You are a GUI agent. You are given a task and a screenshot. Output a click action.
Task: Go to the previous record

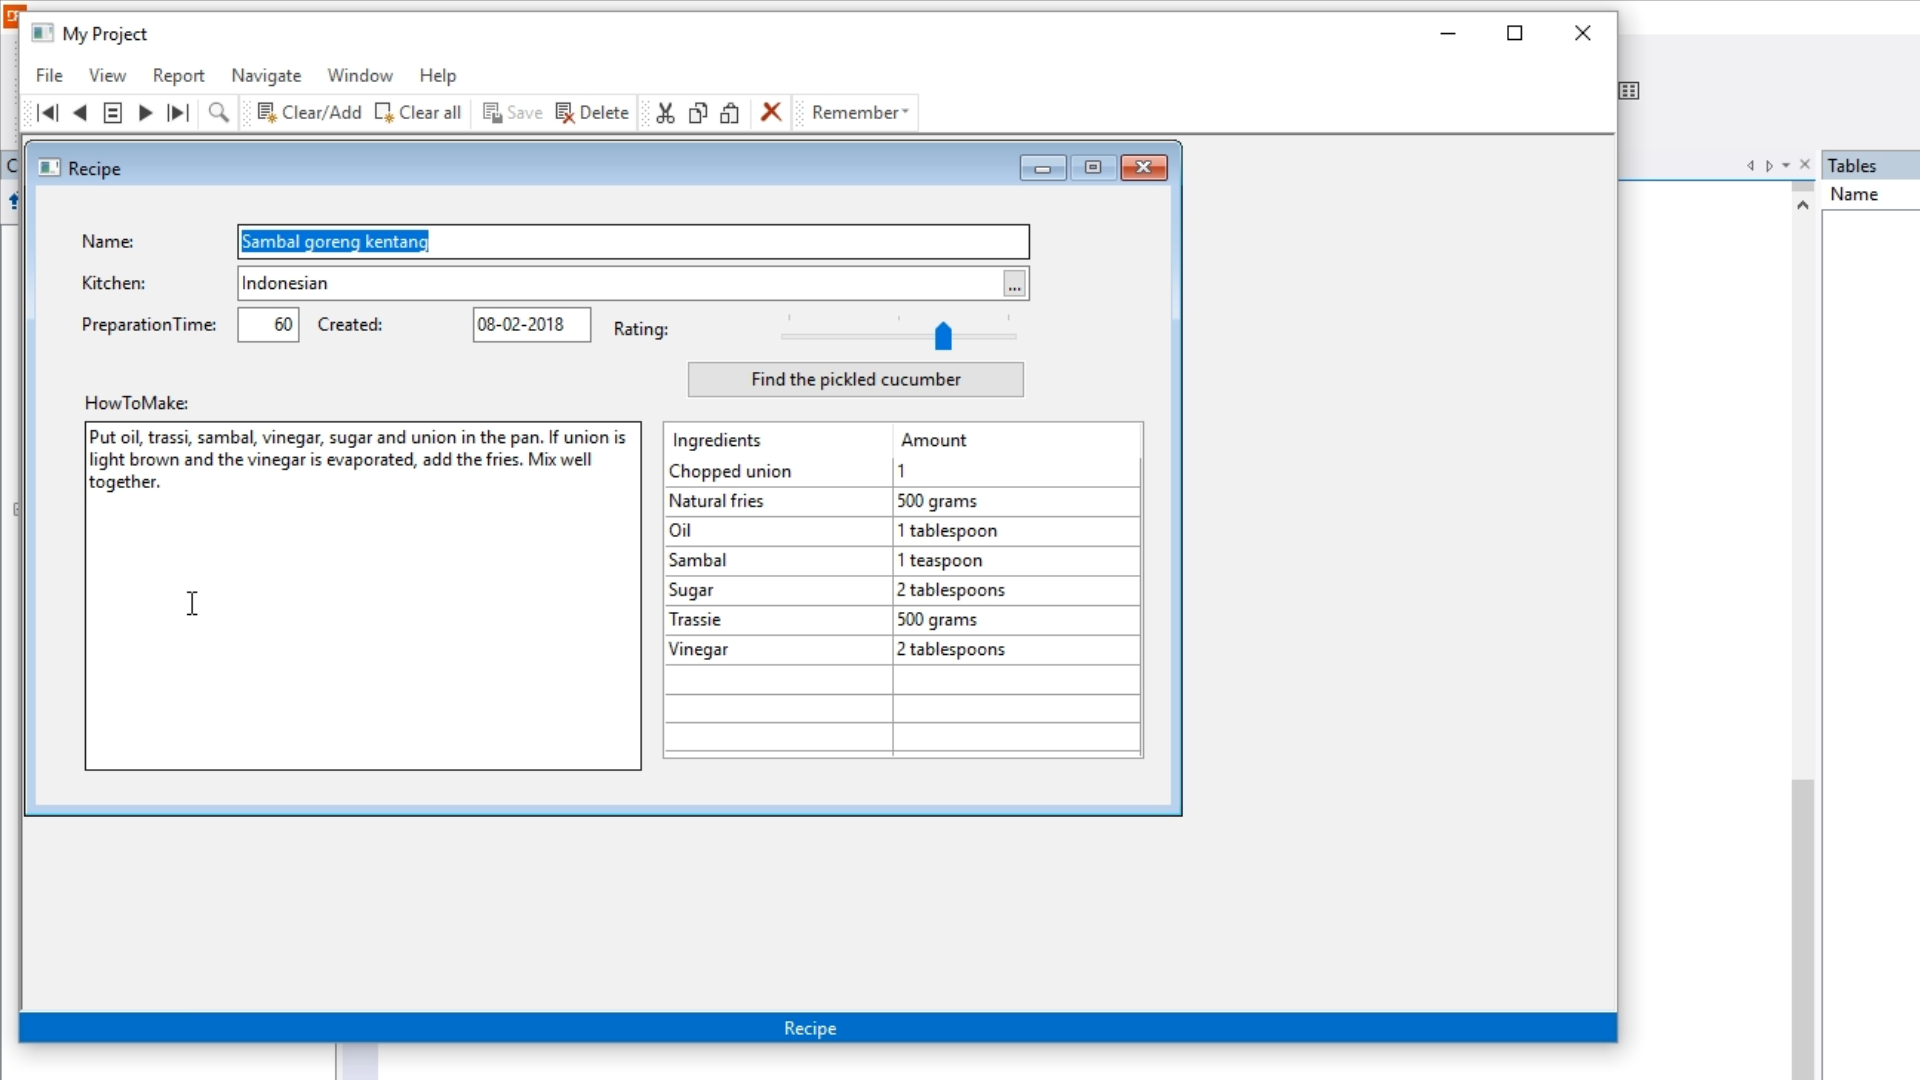(80, 113)
